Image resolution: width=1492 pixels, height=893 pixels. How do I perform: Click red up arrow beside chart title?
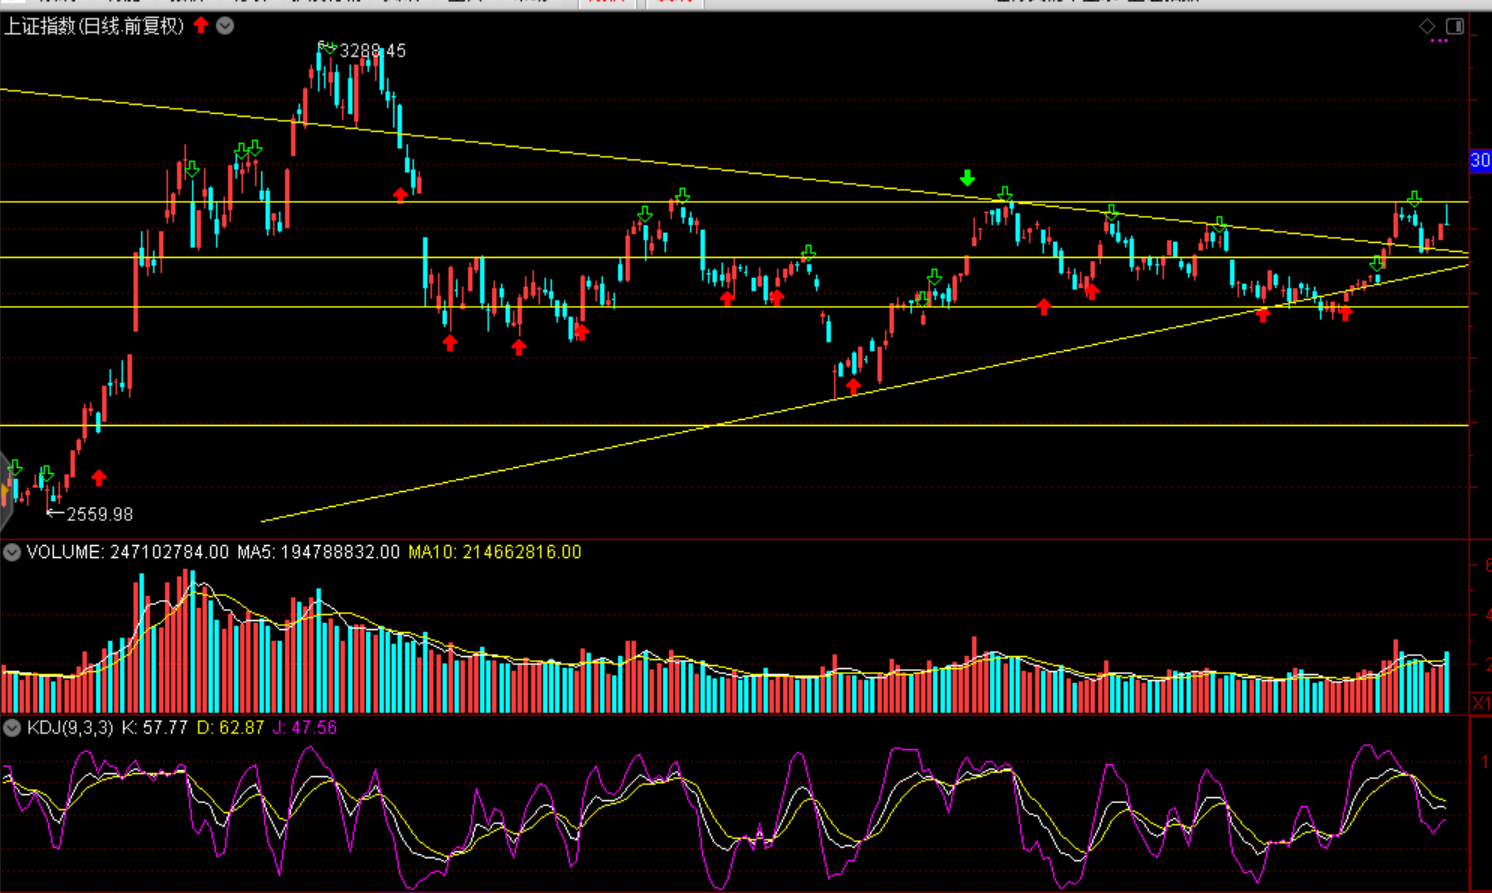(201, 25)
